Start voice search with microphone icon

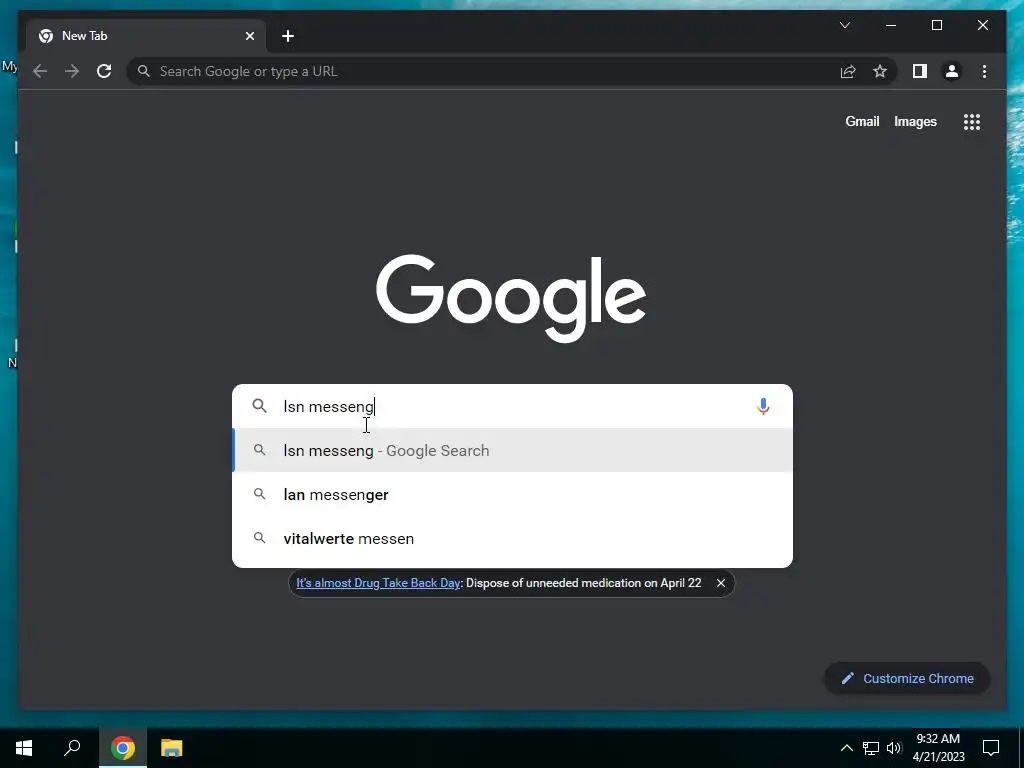[x=763, y=406]
